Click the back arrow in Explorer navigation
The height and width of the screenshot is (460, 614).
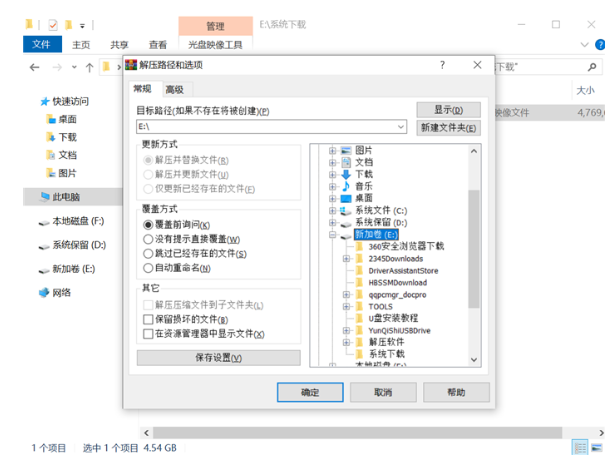[34, 67]
